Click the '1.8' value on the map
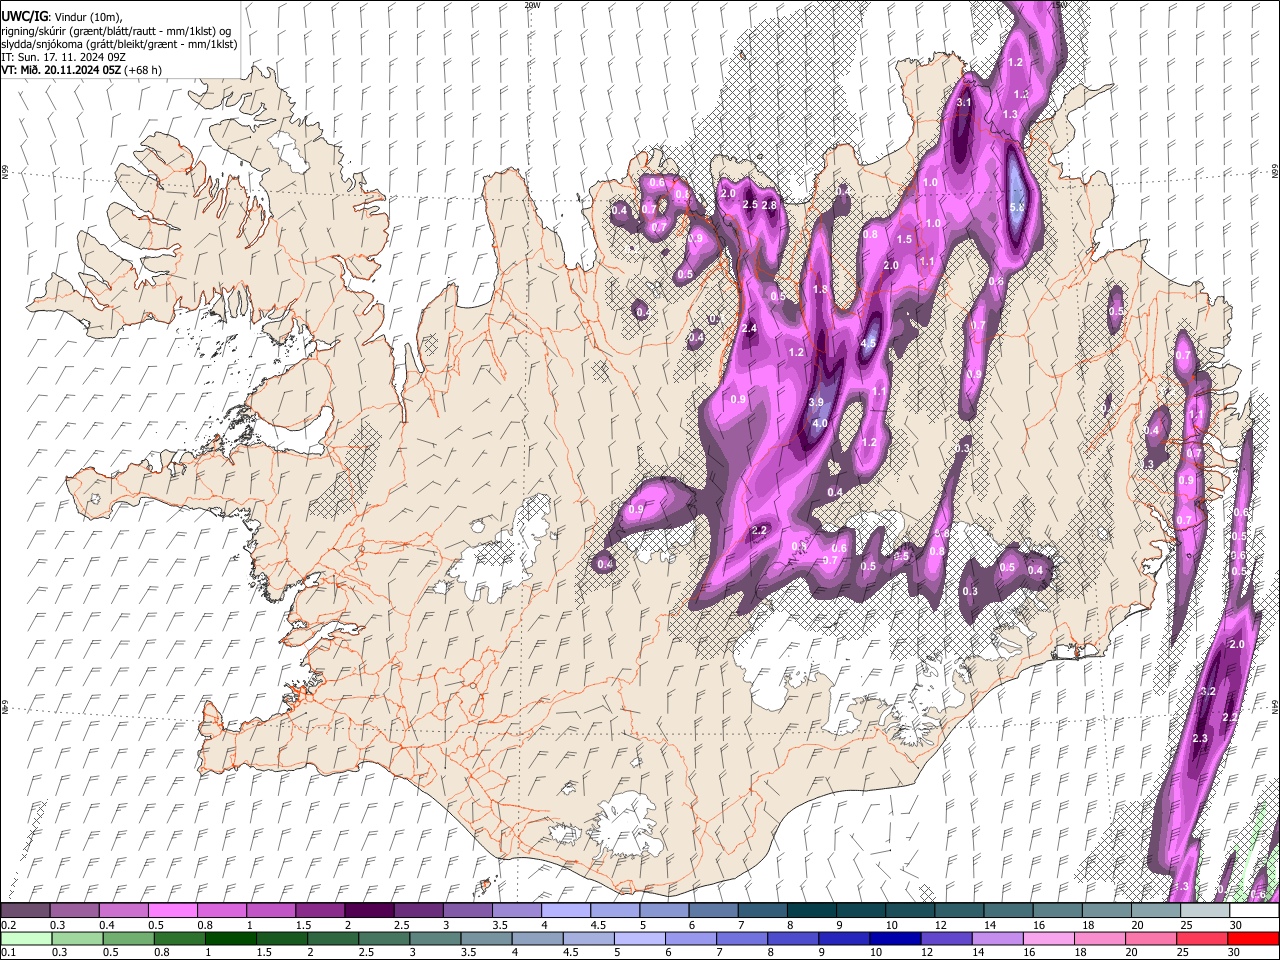This screenshot has width=1280, height=960. click(821, 290)
